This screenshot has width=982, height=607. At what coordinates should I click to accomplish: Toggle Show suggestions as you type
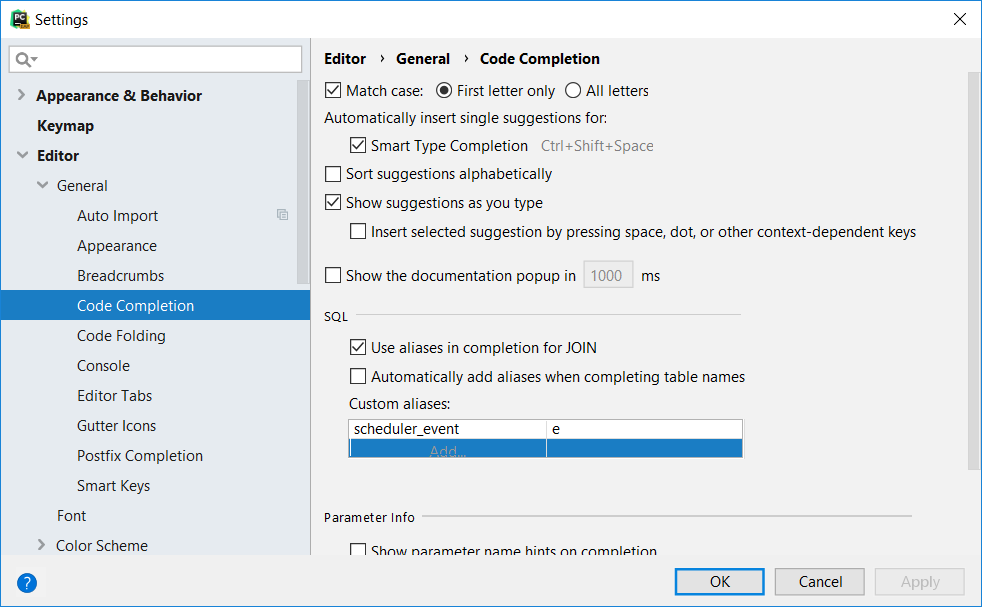point(334,203)
